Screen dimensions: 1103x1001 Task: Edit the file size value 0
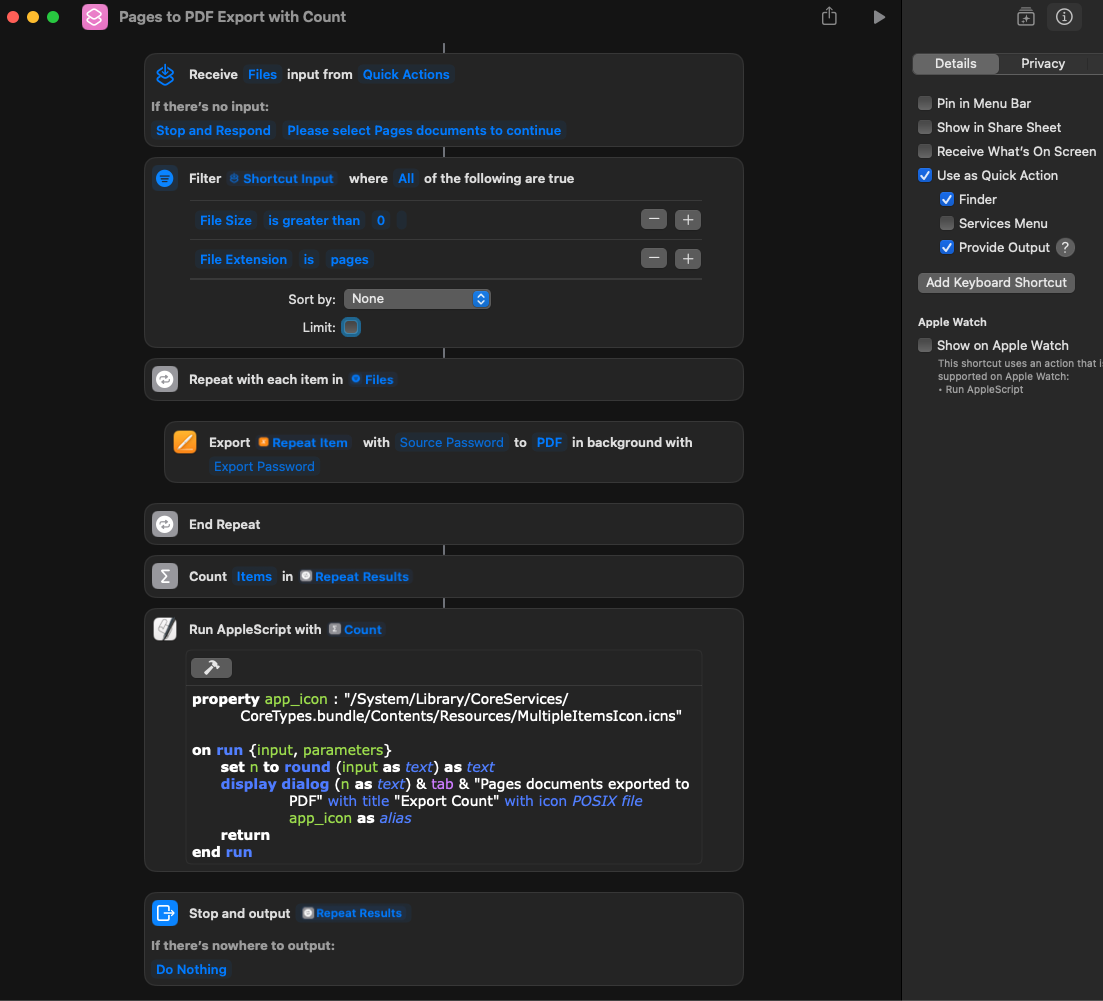[x=381, y=221]
